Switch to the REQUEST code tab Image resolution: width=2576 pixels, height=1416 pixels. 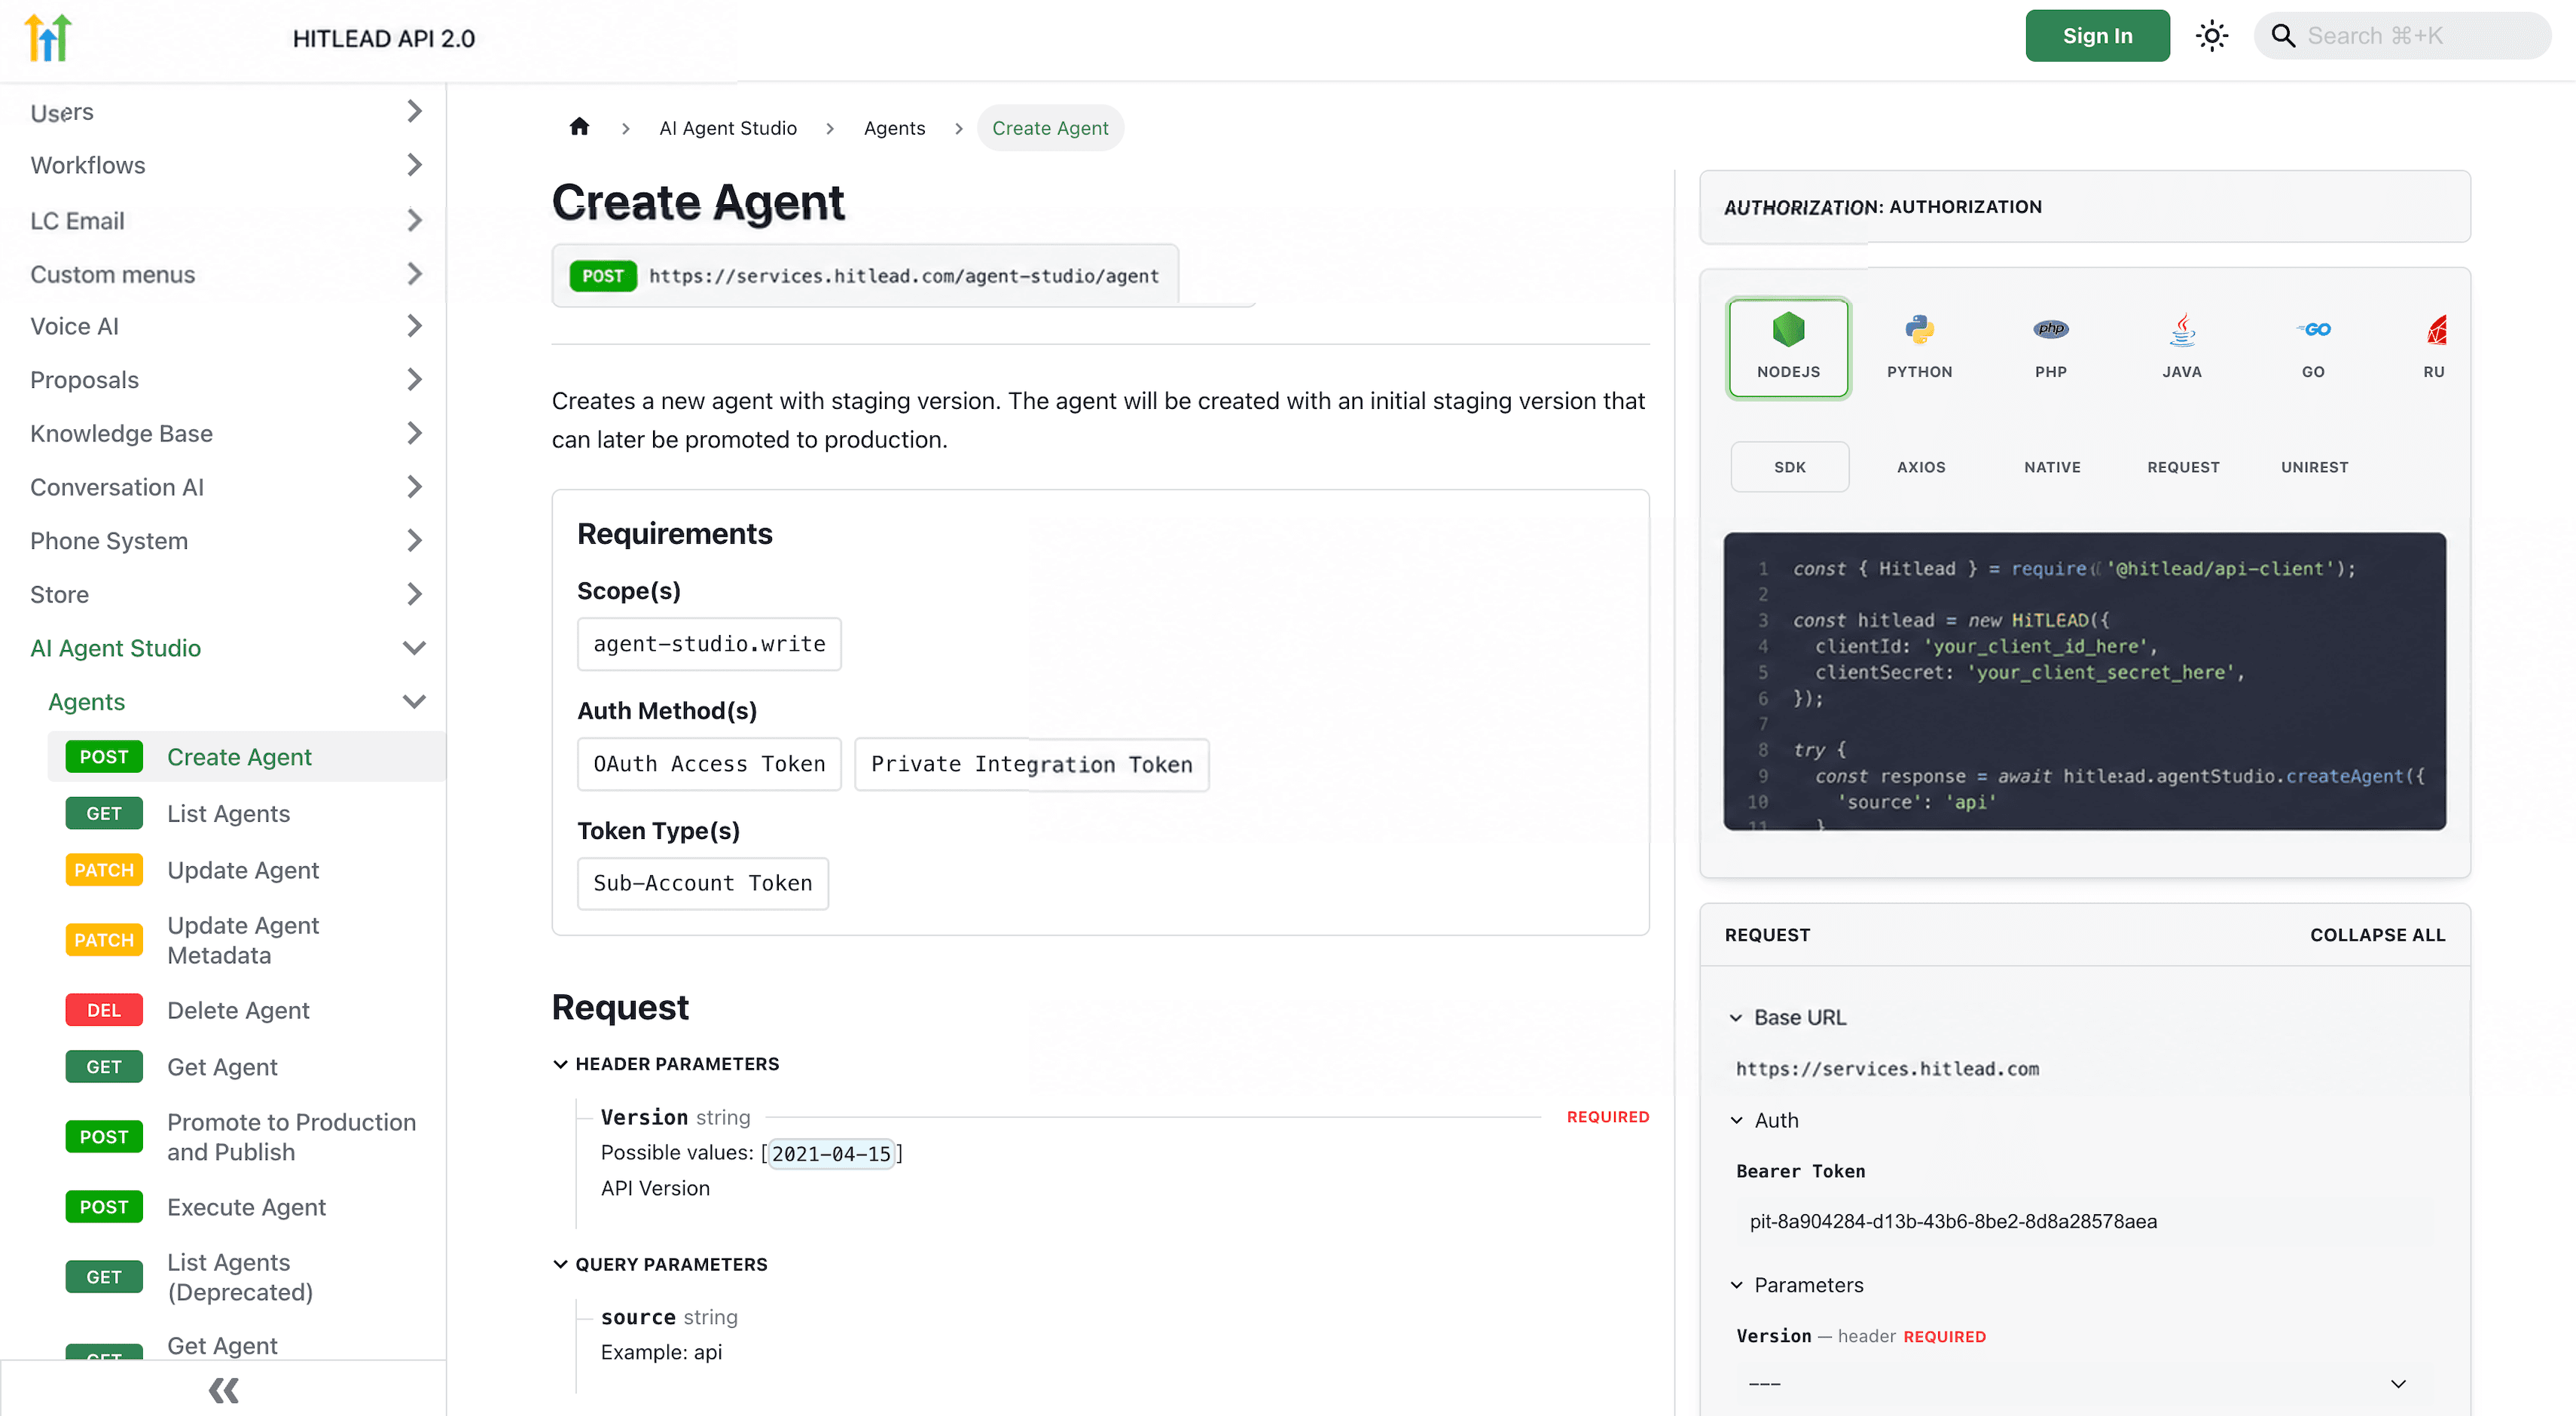coord(2182,467)
